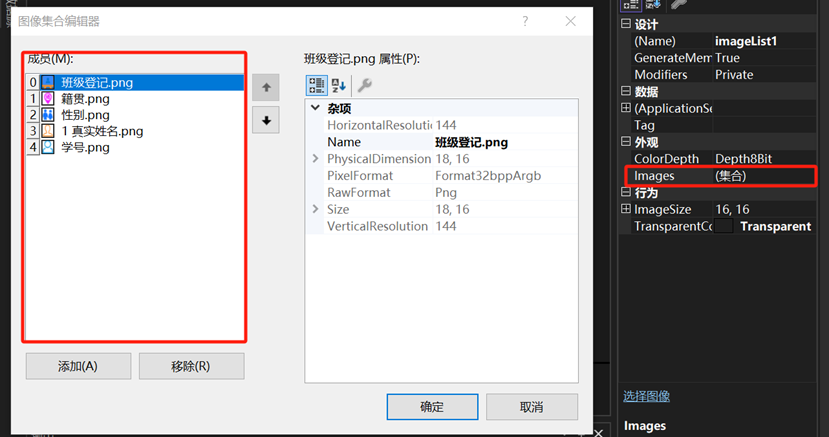829x437 pixels.
Task: Select the 性别.png image icon
Action: pyautogui.click(x=48, y=115)
